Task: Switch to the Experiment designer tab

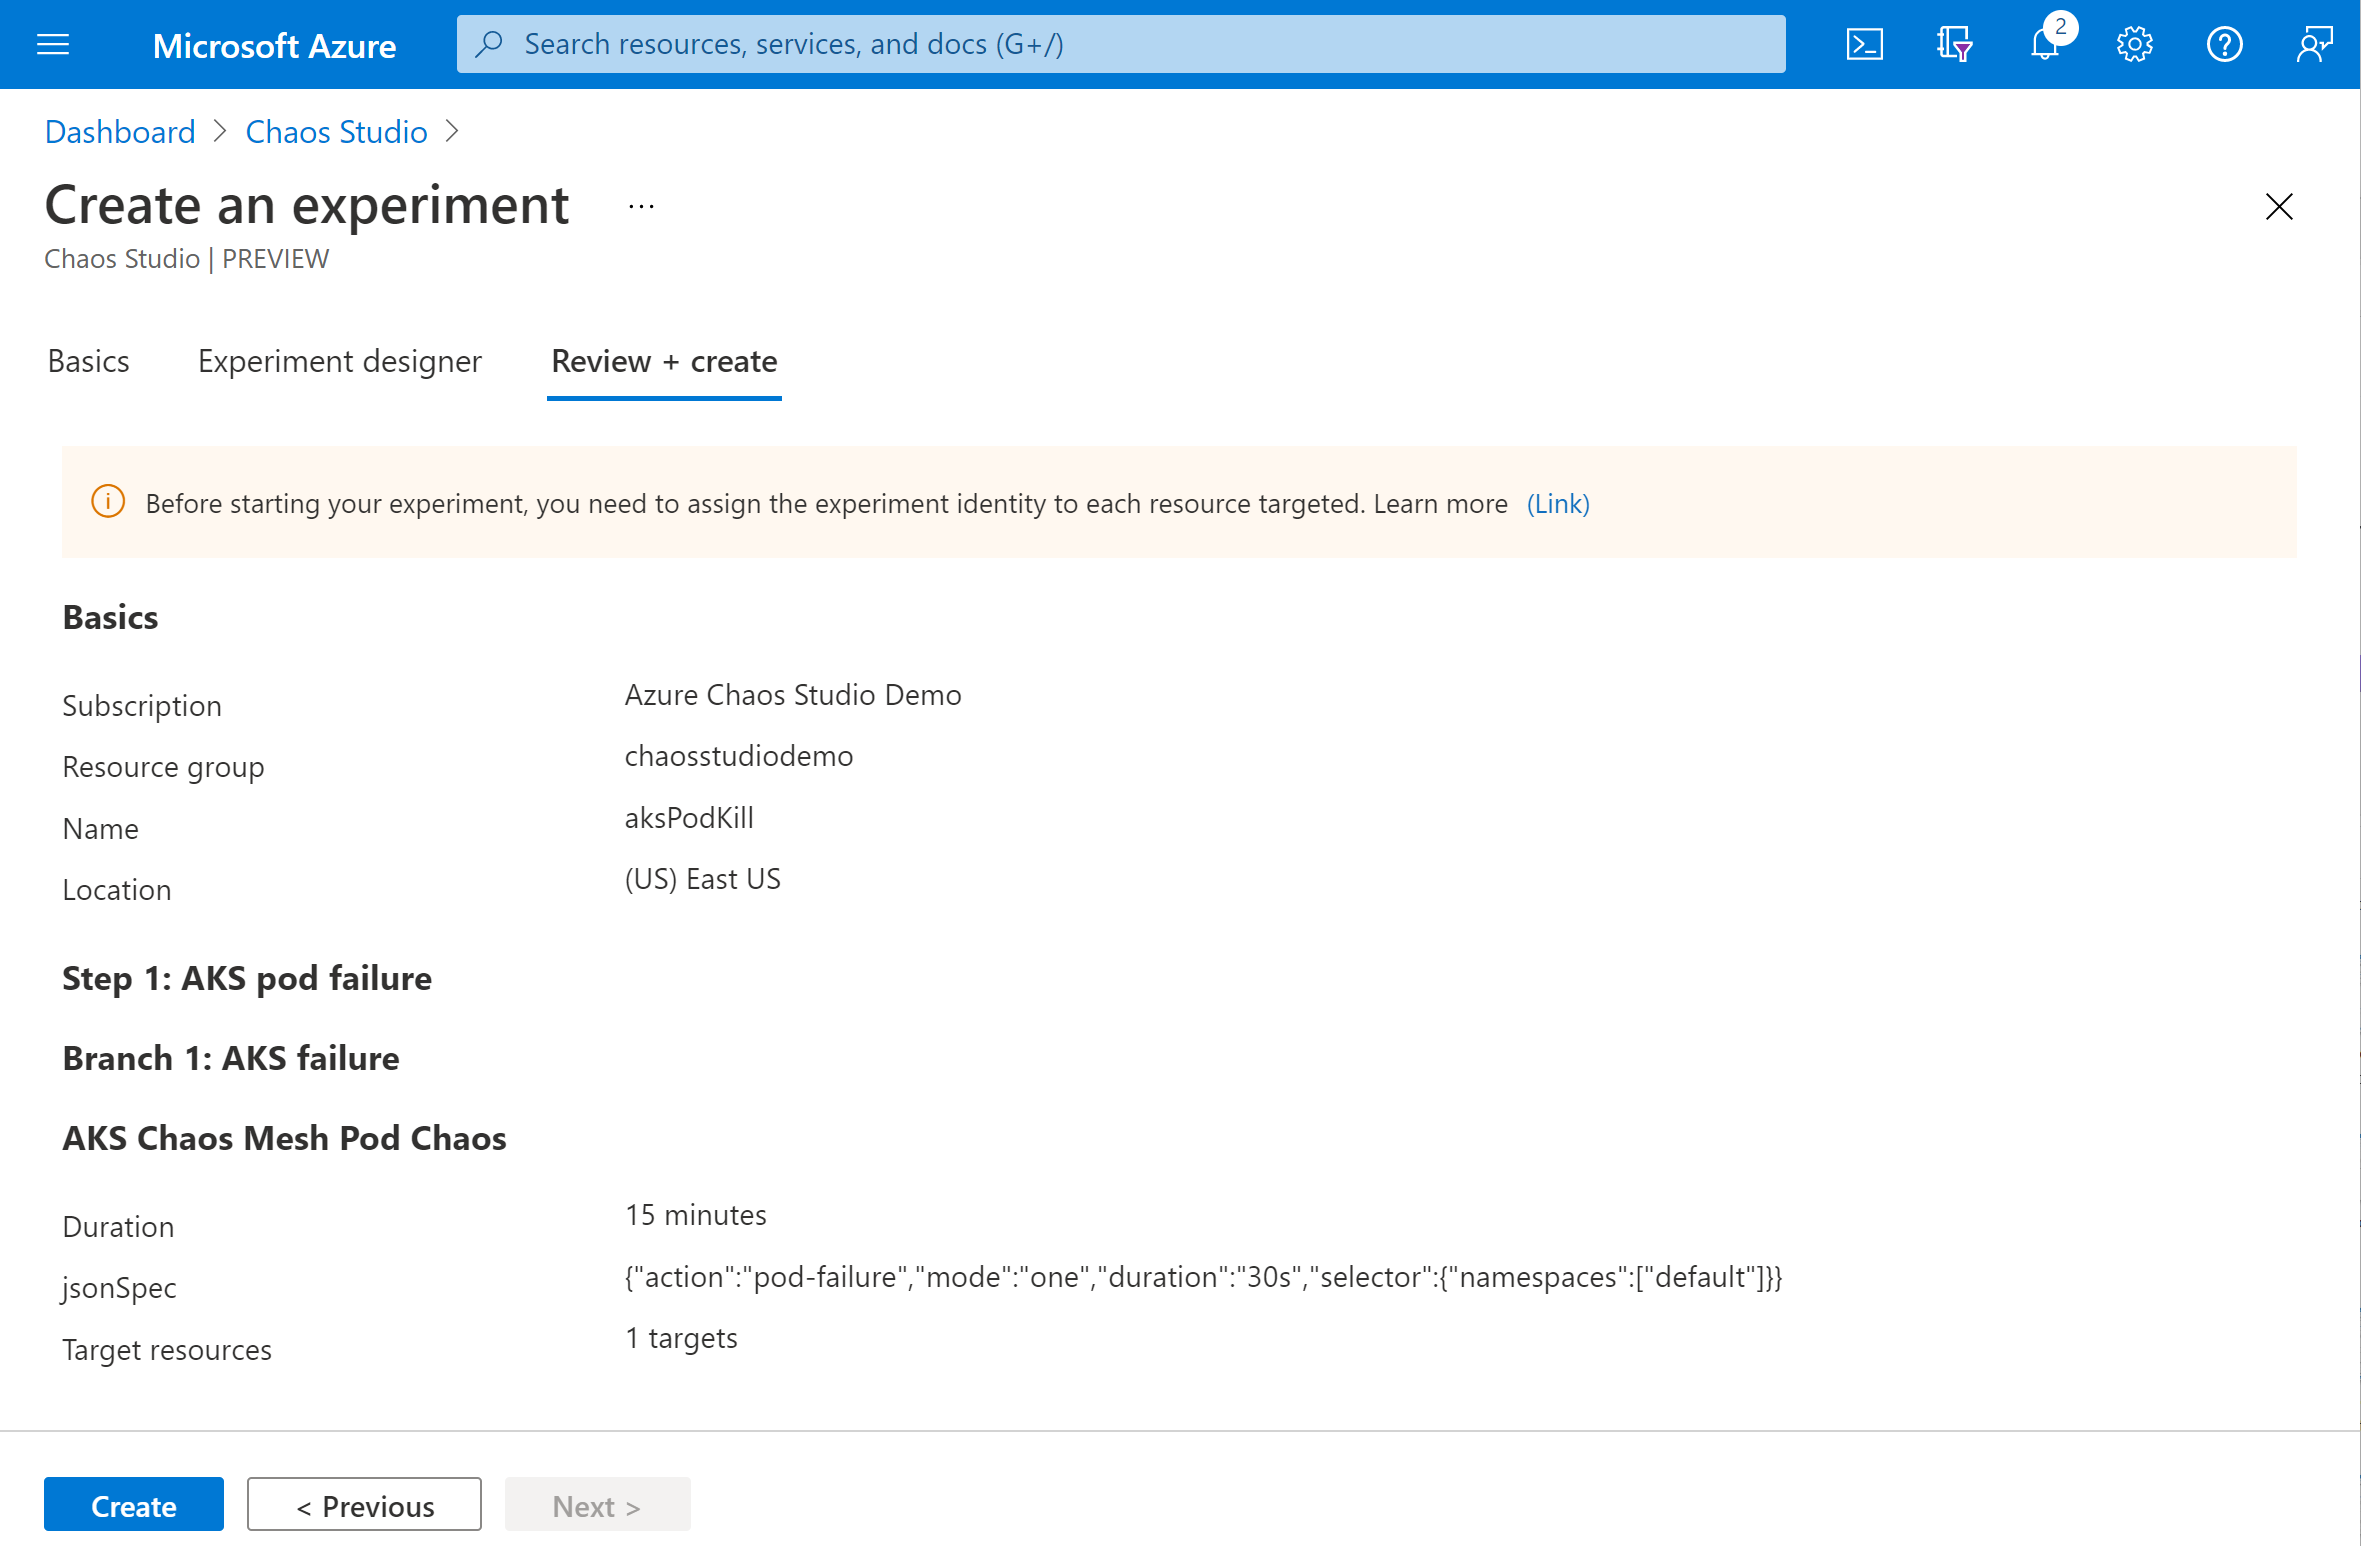Action: point(340,359)
